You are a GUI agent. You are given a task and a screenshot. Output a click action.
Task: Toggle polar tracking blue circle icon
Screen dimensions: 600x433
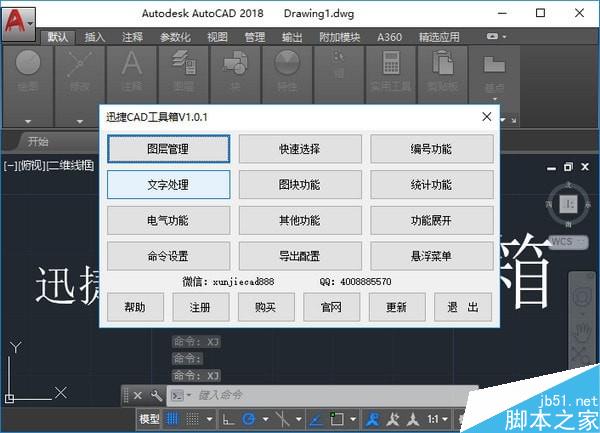[249, 419]
